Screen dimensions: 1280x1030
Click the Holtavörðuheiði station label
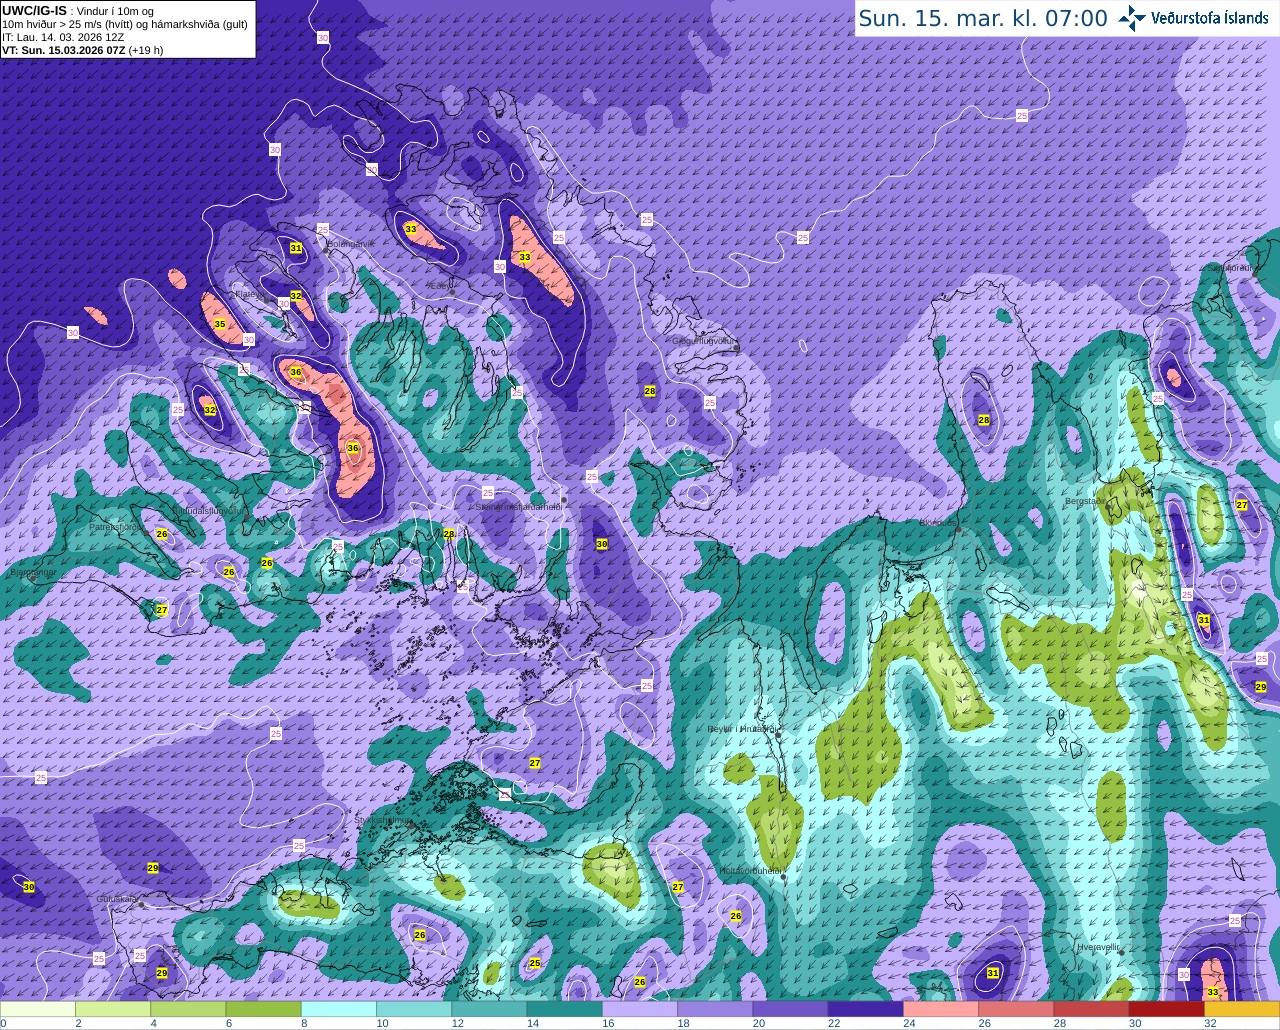point(750,871)
